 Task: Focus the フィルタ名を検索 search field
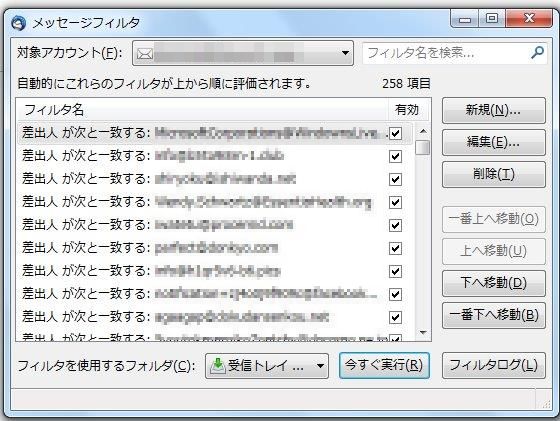(446, 53)
